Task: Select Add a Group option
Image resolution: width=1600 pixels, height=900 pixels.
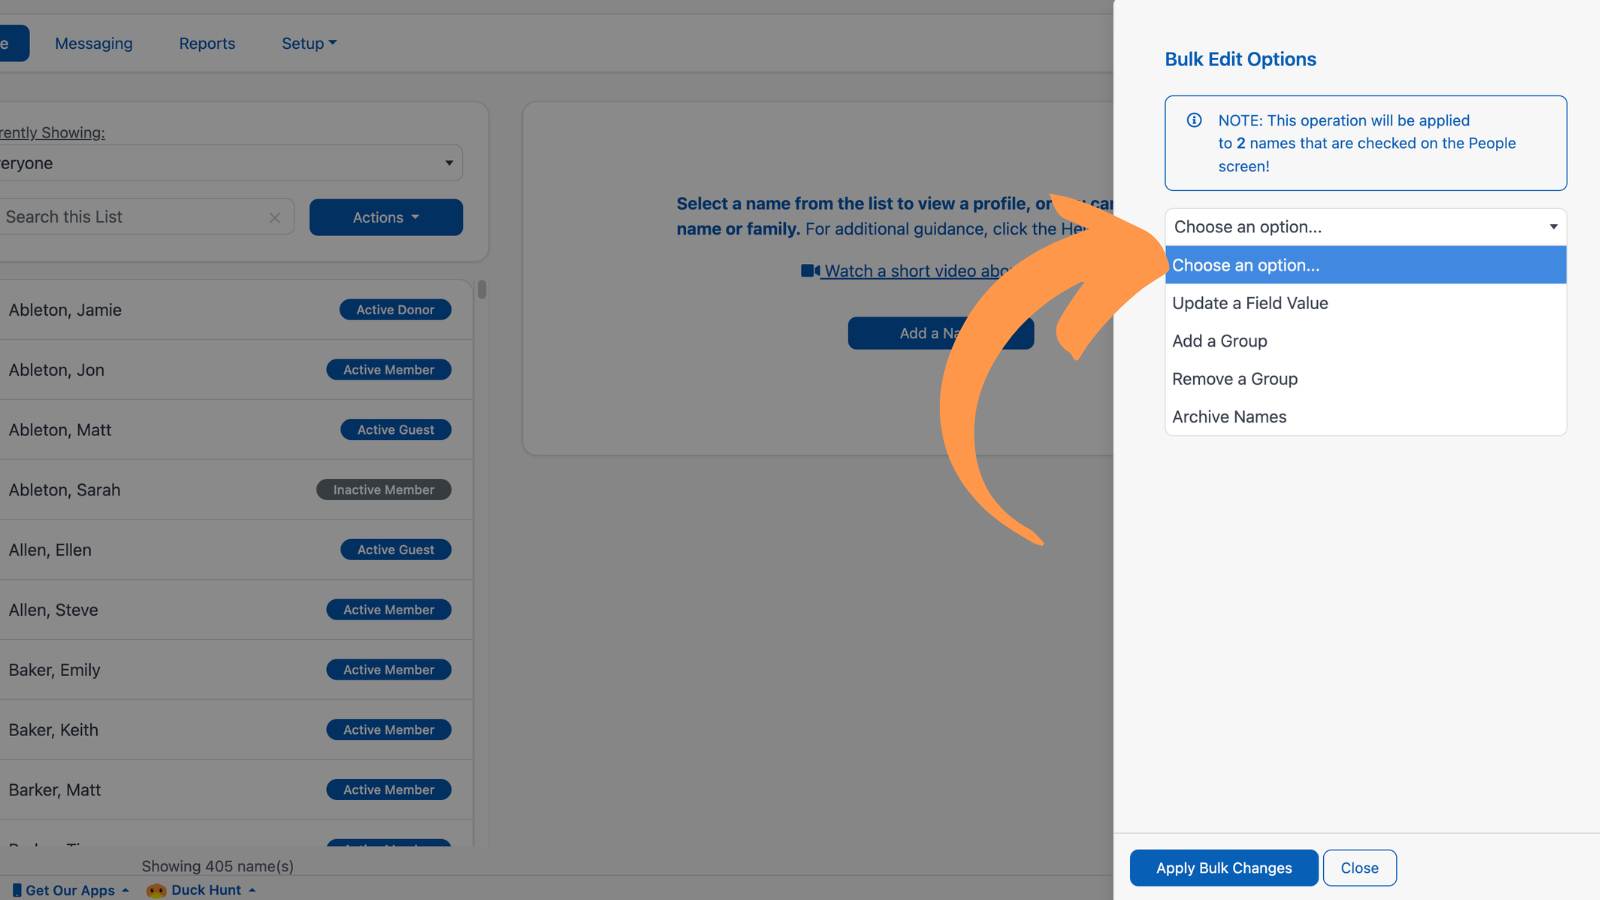Action: coord(1365,341)
